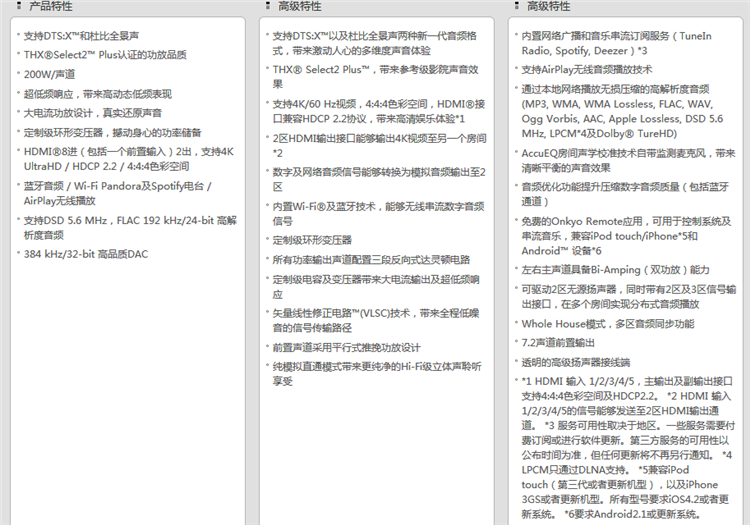Click 7.2声道前置输出 item
Screen dimensions: 750x525
pyautogui.click(x=558, y=343)
